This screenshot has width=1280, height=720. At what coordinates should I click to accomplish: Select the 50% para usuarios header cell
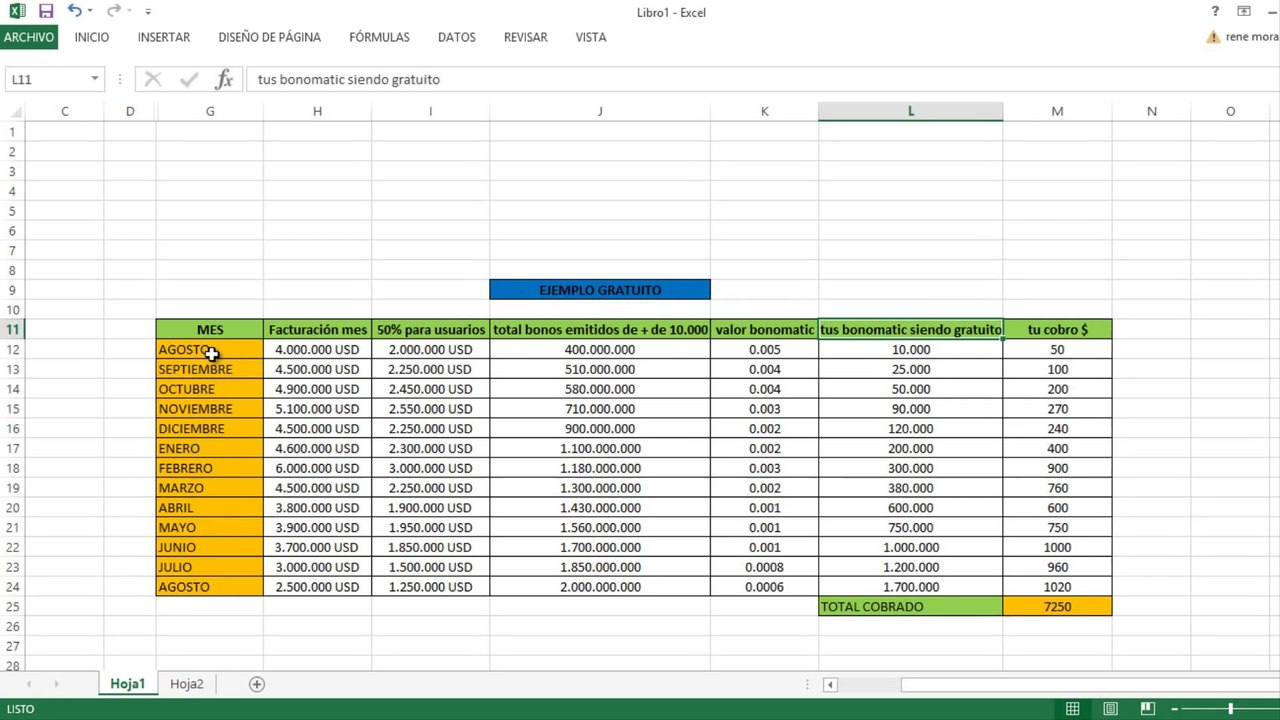click(431, 329)
